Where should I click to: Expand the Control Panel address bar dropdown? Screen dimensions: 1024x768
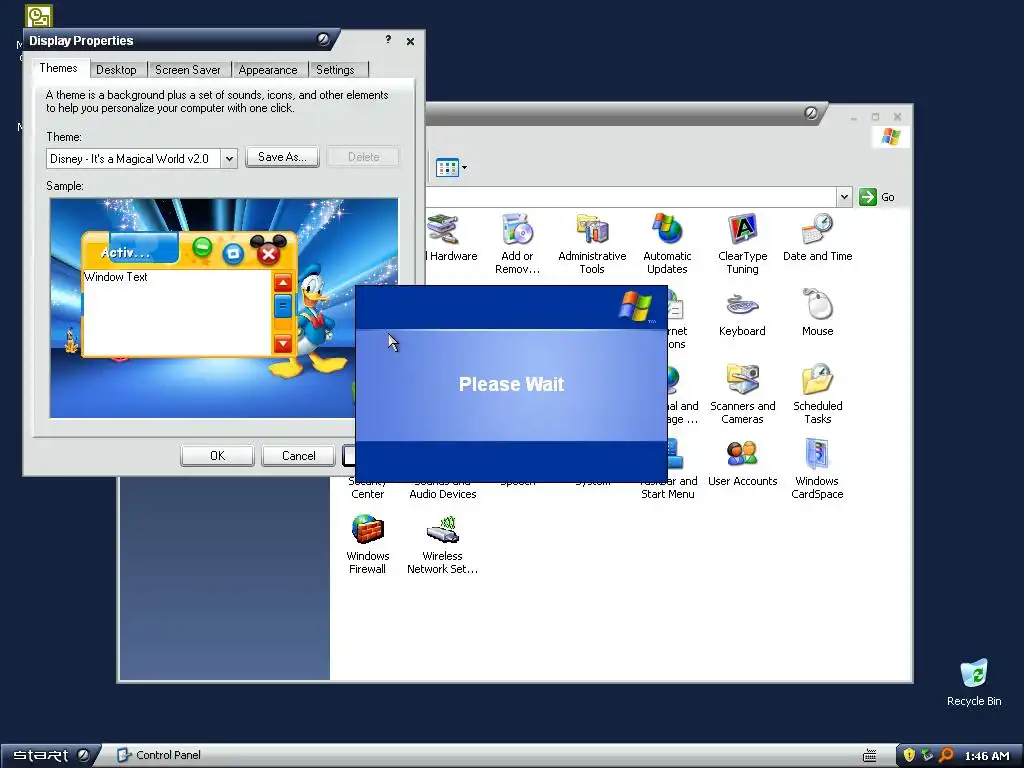click(x=844, y=197)
